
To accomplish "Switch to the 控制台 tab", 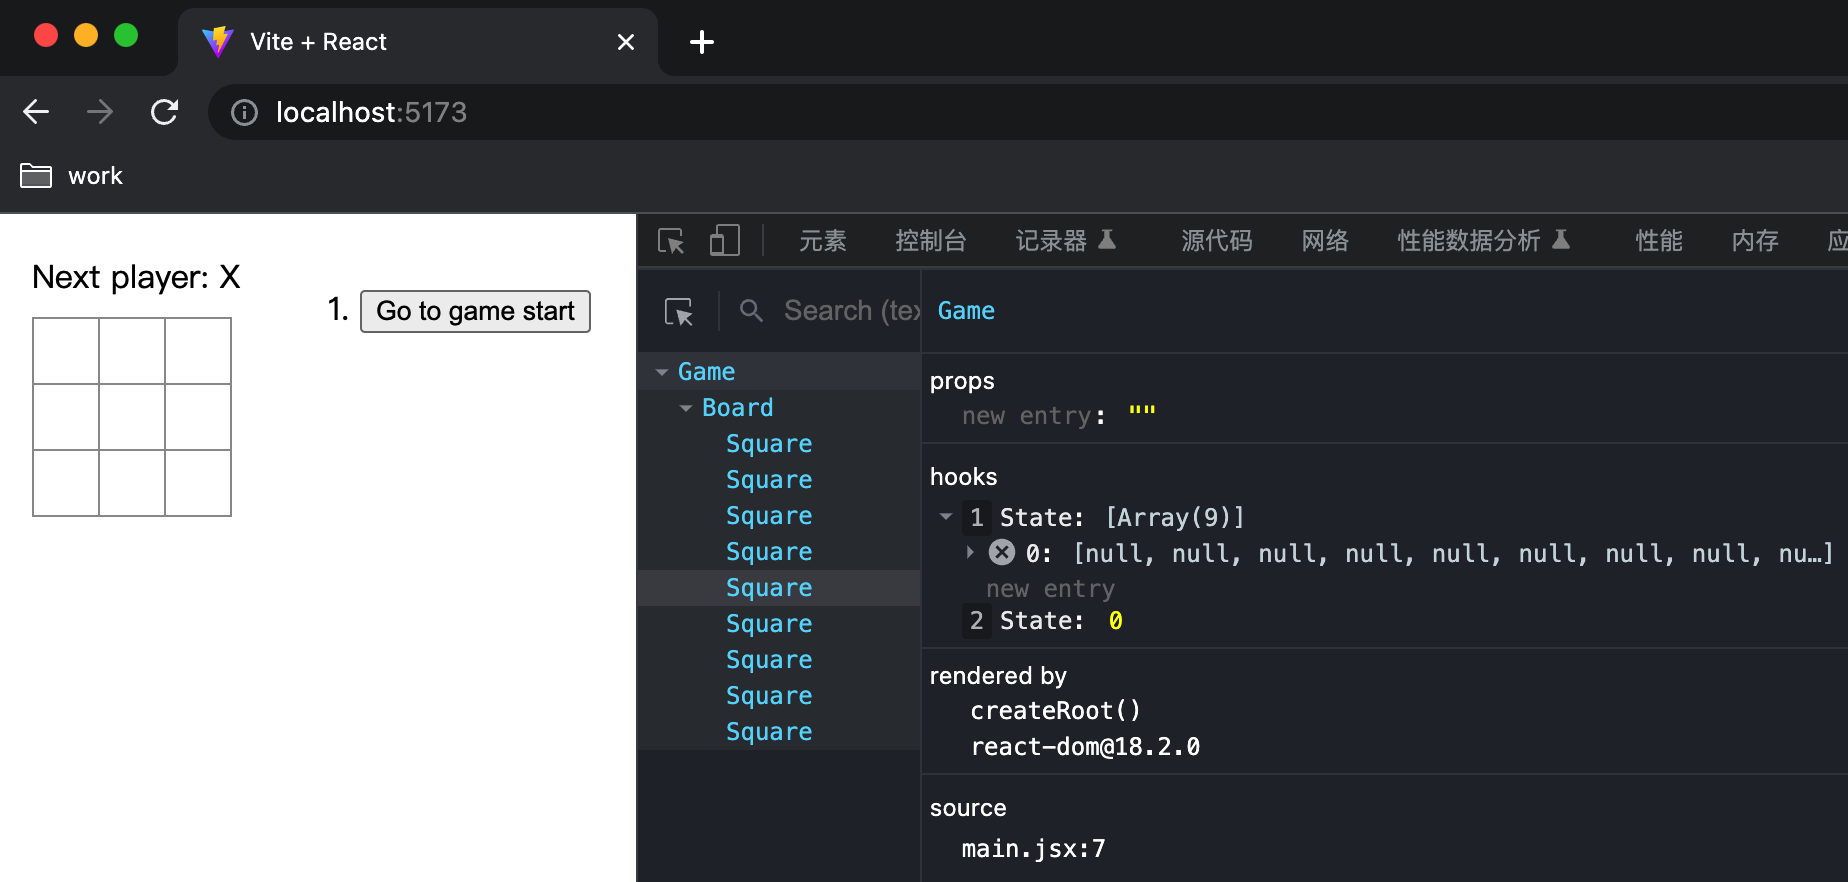I will pos(931,241).
